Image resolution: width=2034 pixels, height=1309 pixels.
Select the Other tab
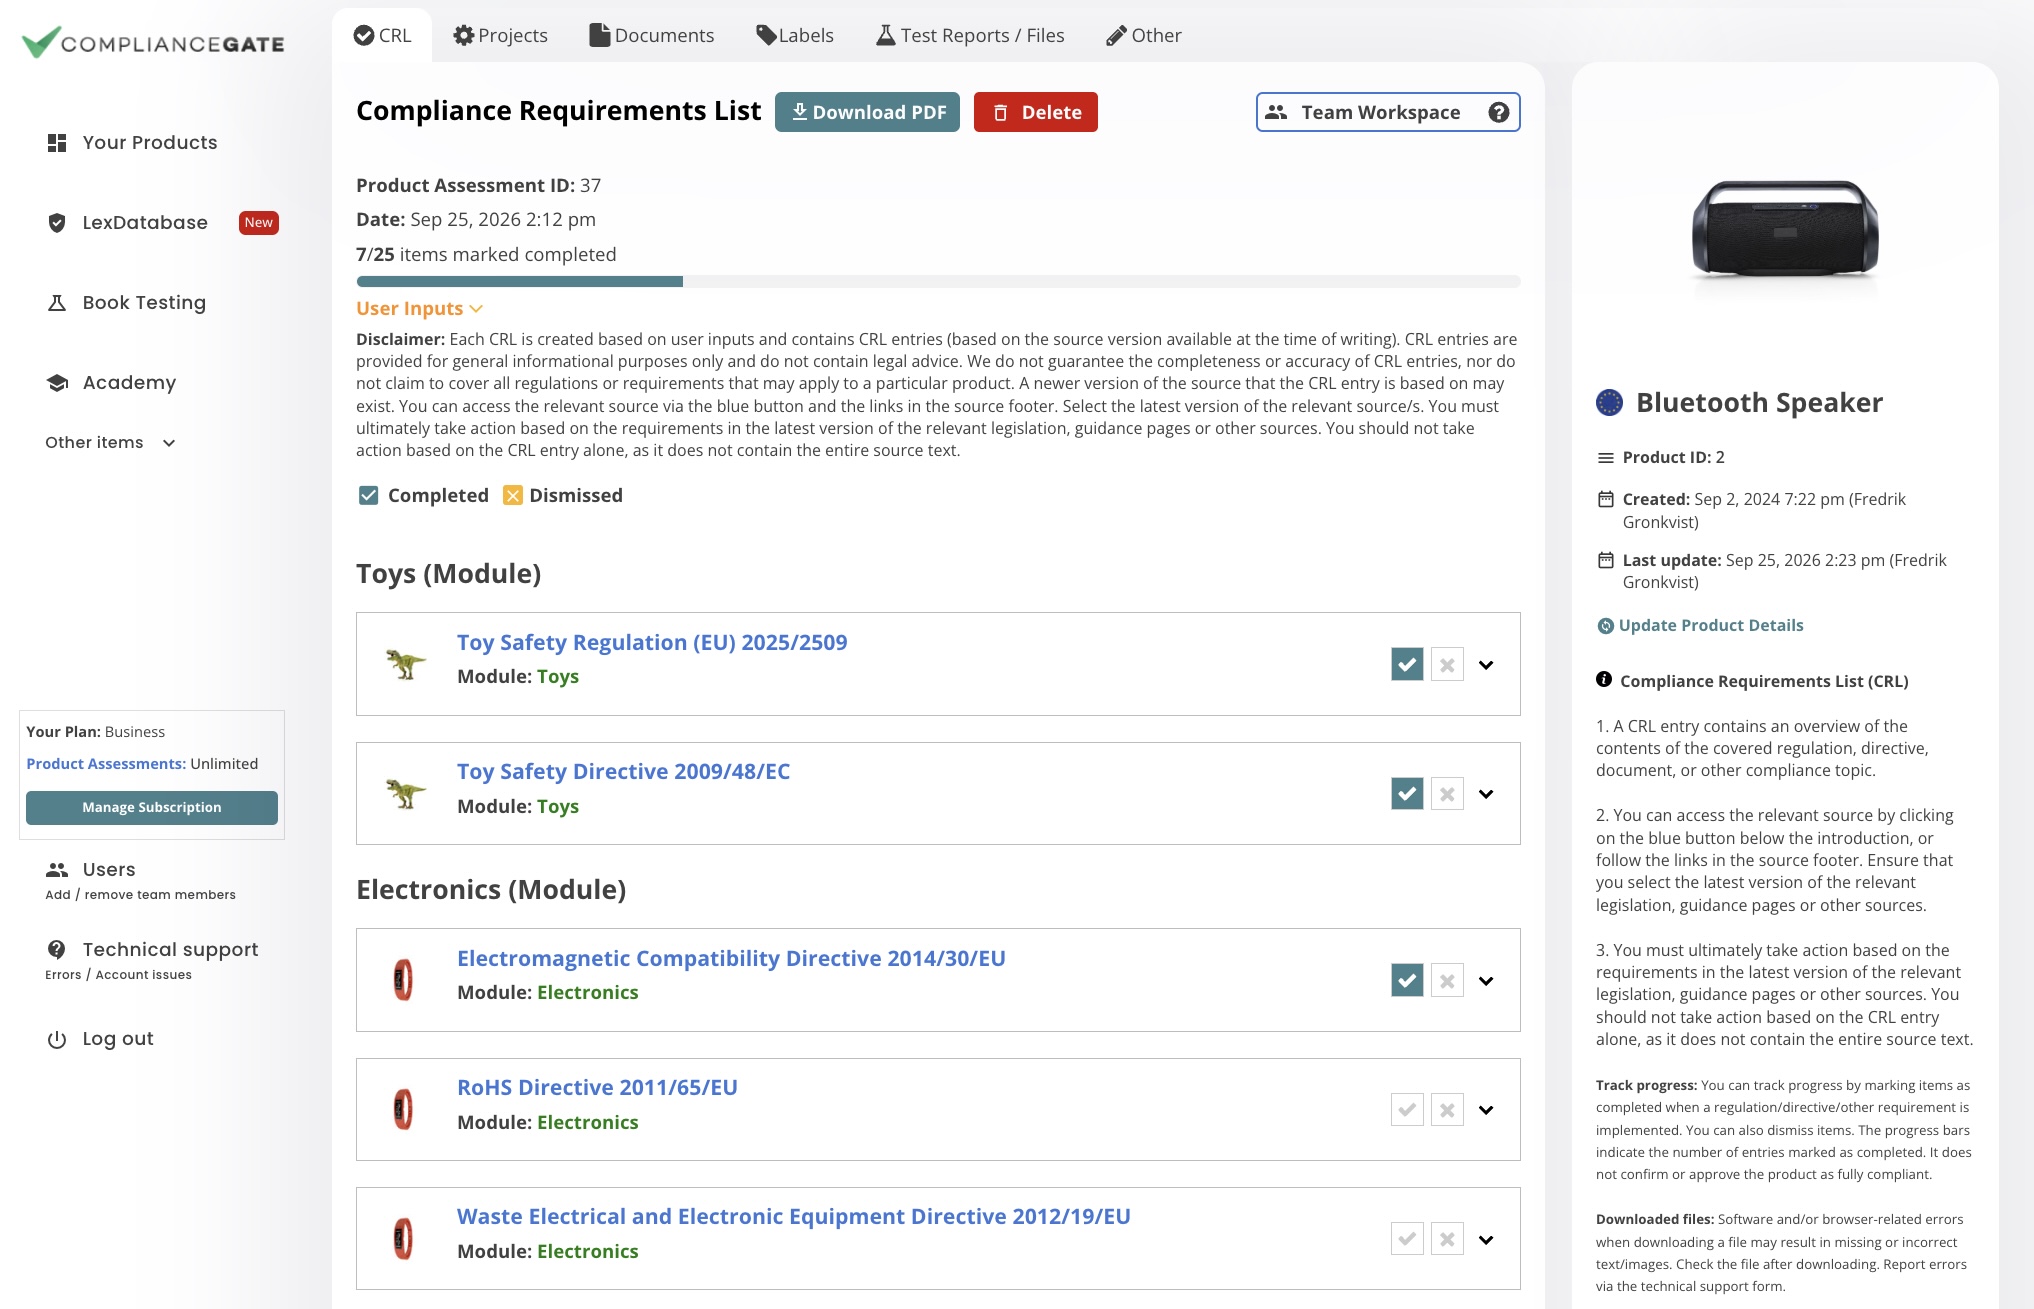pyautogui.click(x=1144, y=36)
